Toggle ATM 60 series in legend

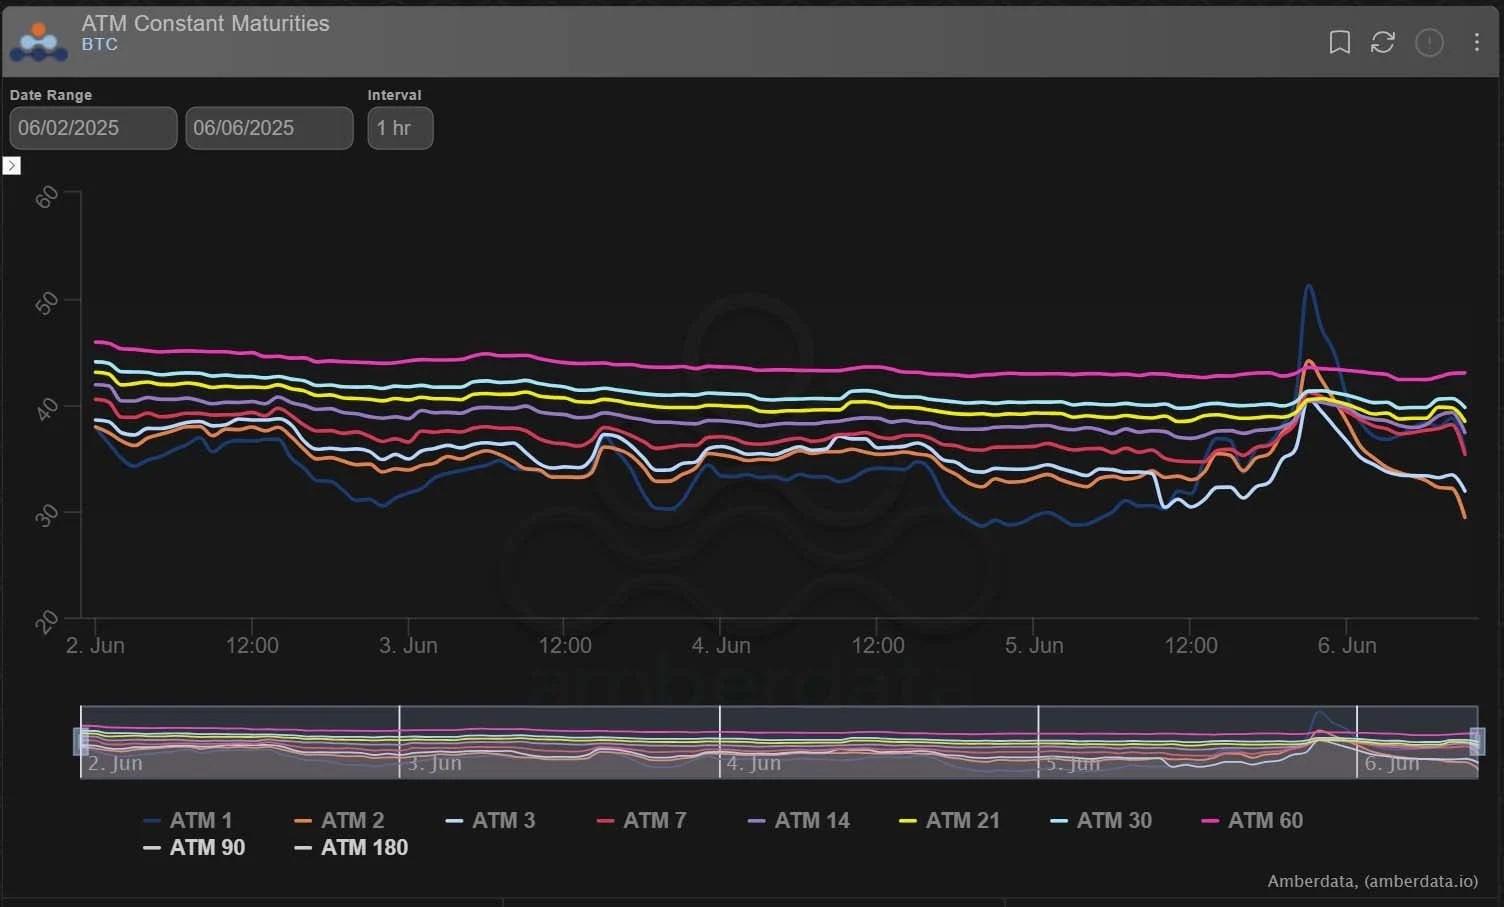pos(1252,820)
